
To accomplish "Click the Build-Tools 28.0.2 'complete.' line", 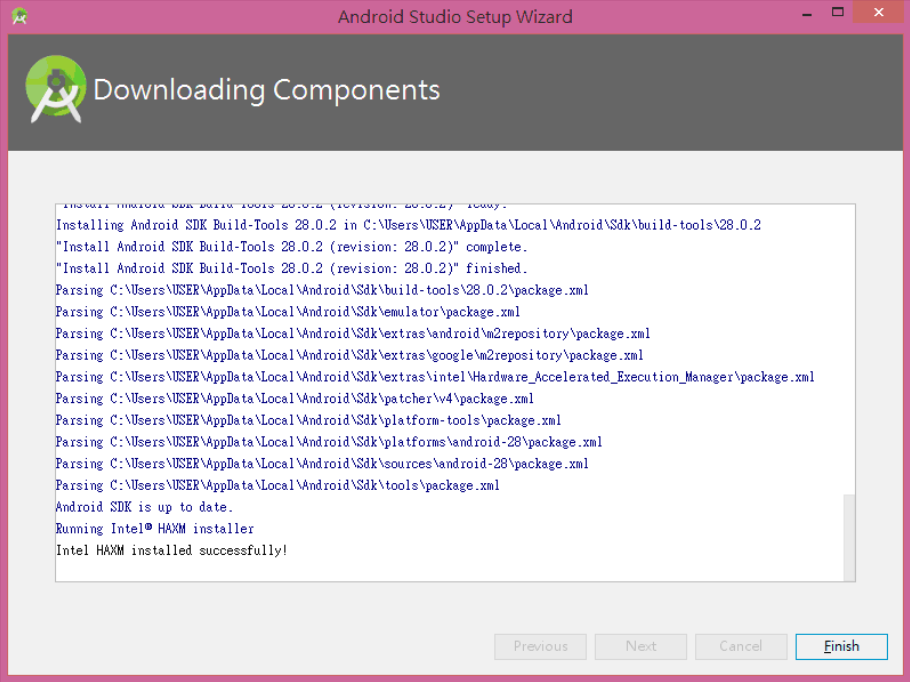I will [292, 247].
